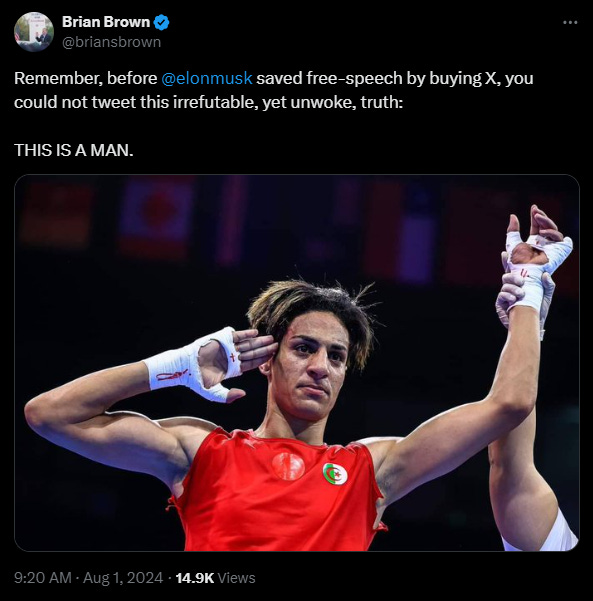This screenshot has width=593, height=601.
Task: Click the tweet line starting with Remember, before
Action: (x=274, y=79)
